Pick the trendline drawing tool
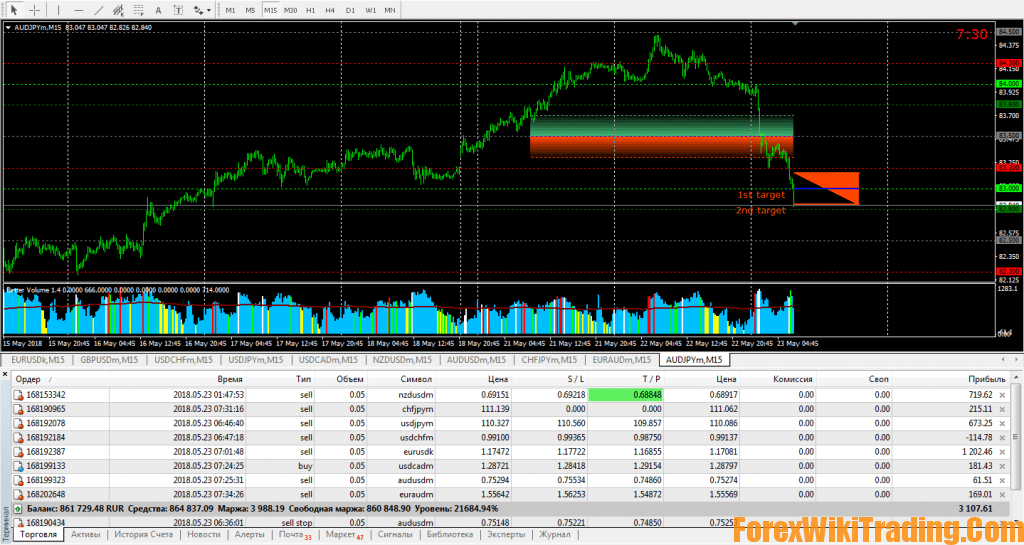This screenshot has height=545, width=1024. click(x=99, y=10)
